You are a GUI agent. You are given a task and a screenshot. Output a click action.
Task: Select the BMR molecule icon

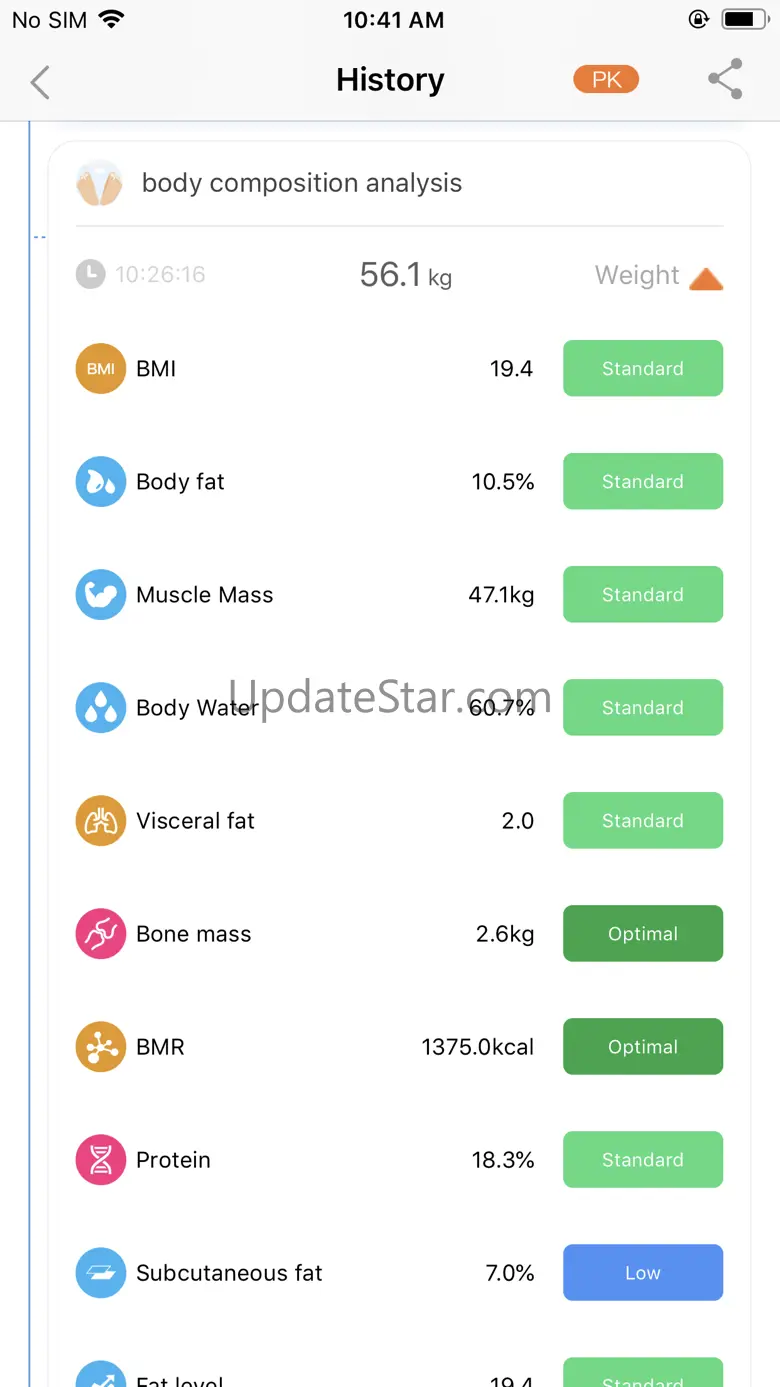(101, 1047)
